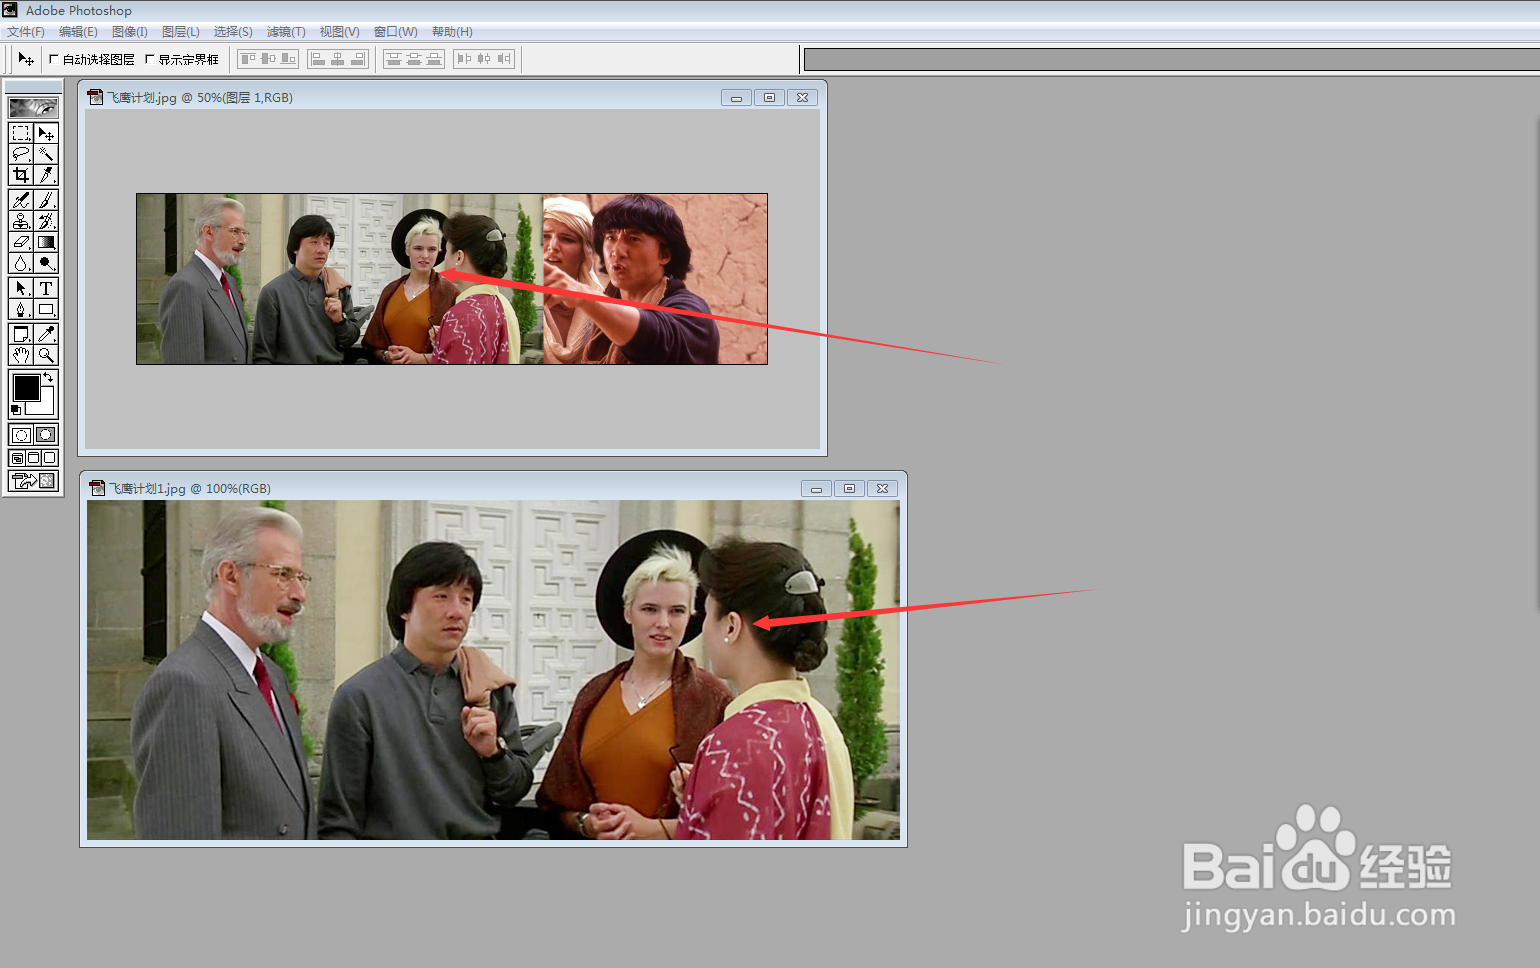Open the 图像(I) menu
Image resolution: width=1540 pixels, height=968 pixels.
click(130, 32)
